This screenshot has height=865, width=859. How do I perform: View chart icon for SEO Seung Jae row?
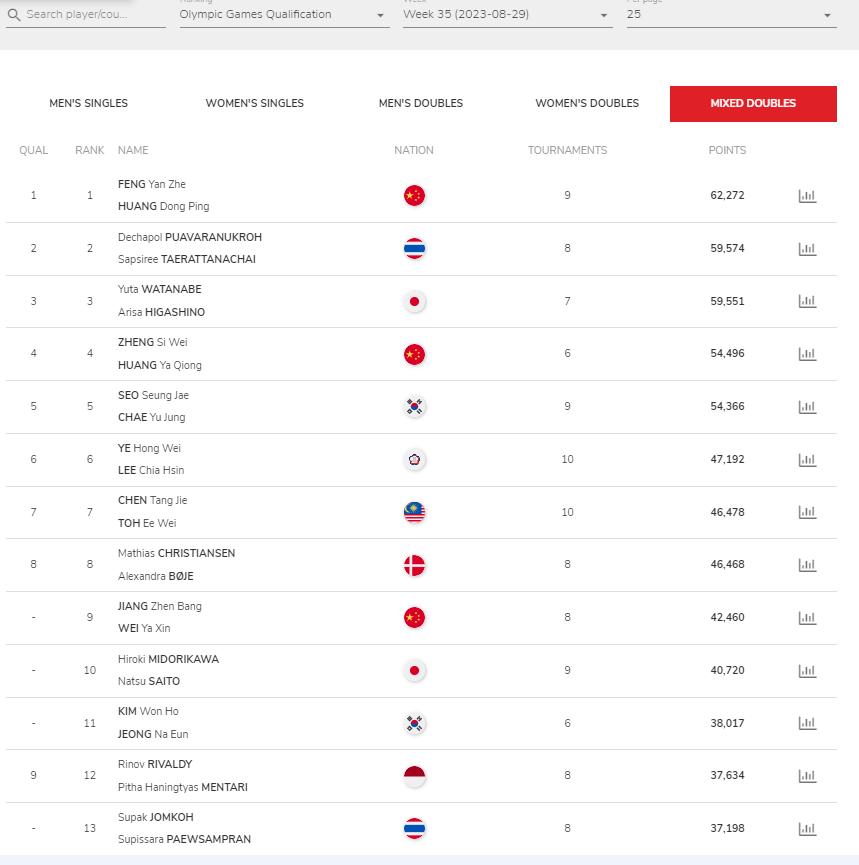807,407
